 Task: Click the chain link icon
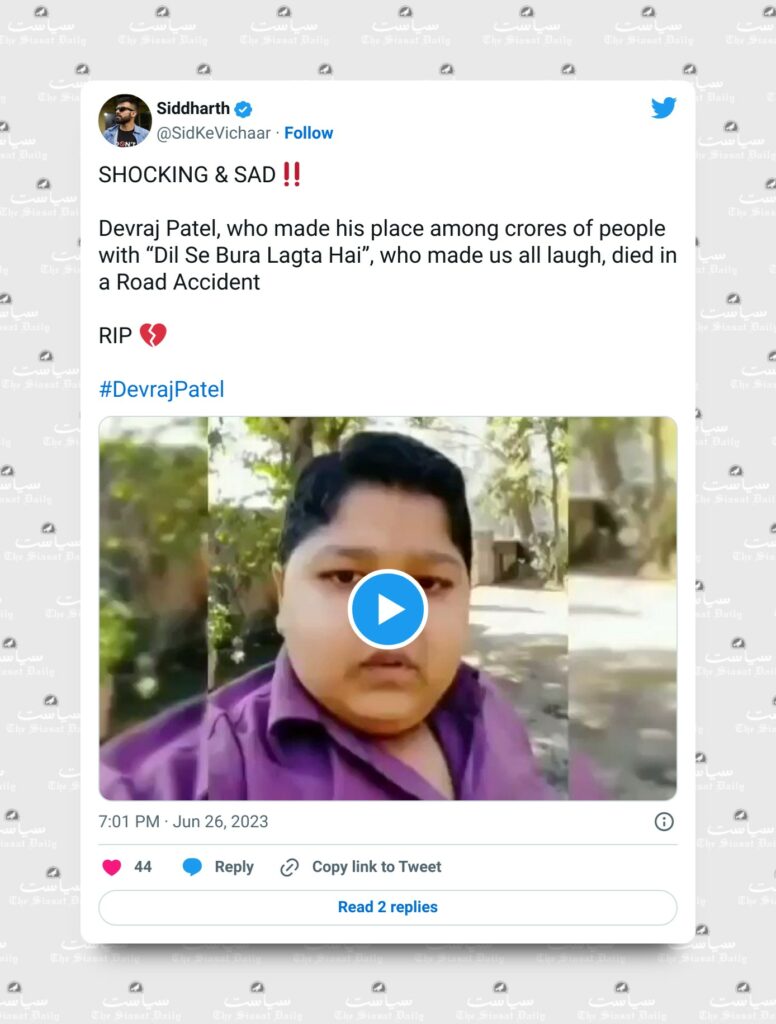coord(289,867)
